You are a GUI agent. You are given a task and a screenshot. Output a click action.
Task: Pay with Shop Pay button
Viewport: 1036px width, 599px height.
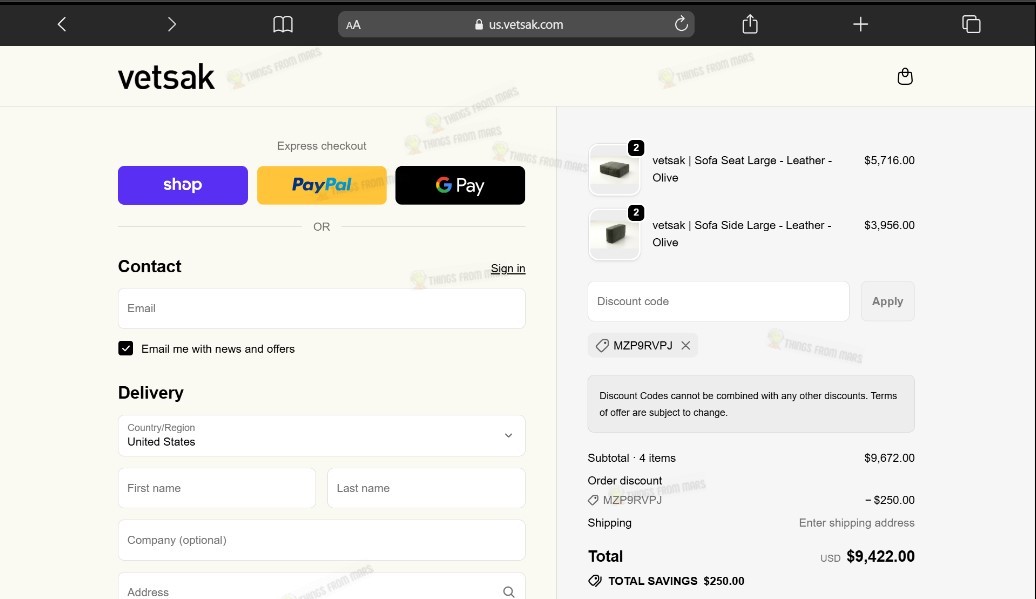pos(183,185)
